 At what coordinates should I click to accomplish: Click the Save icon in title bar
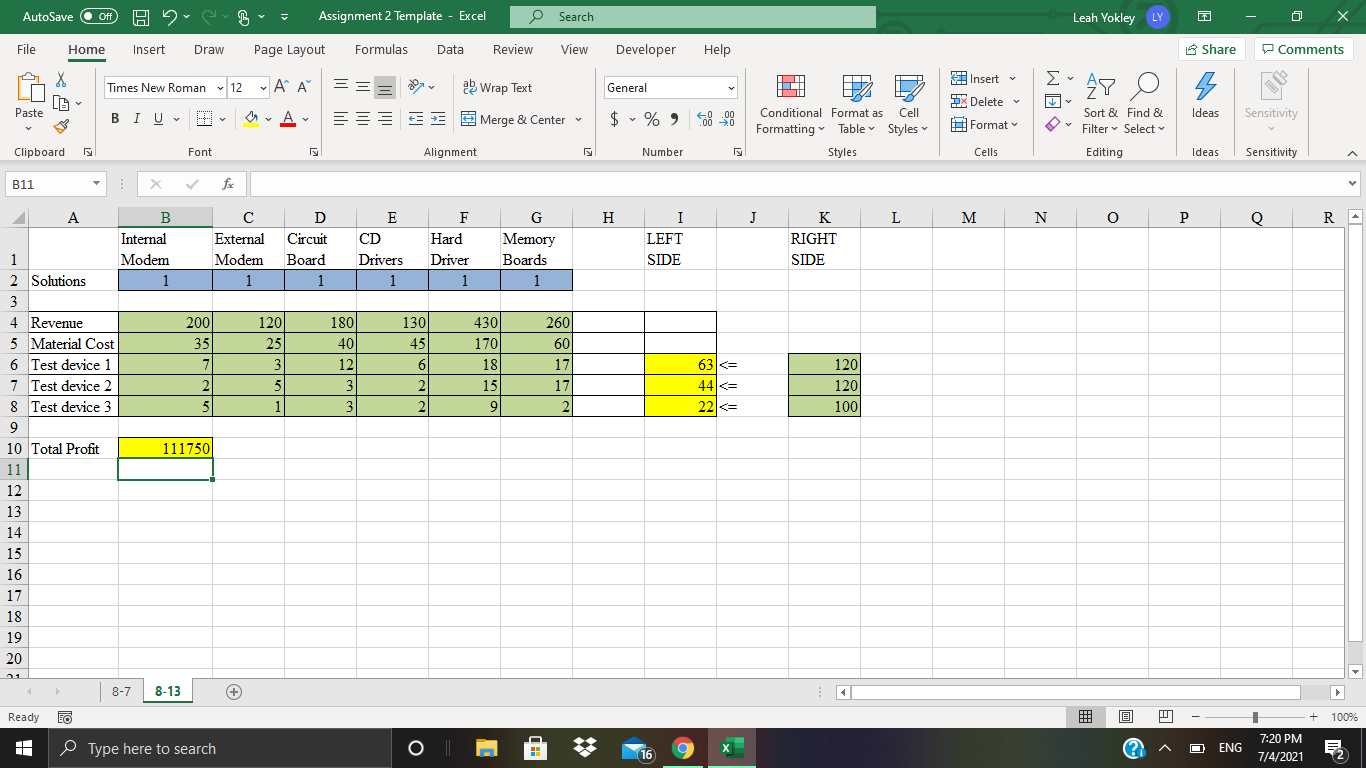143,17
